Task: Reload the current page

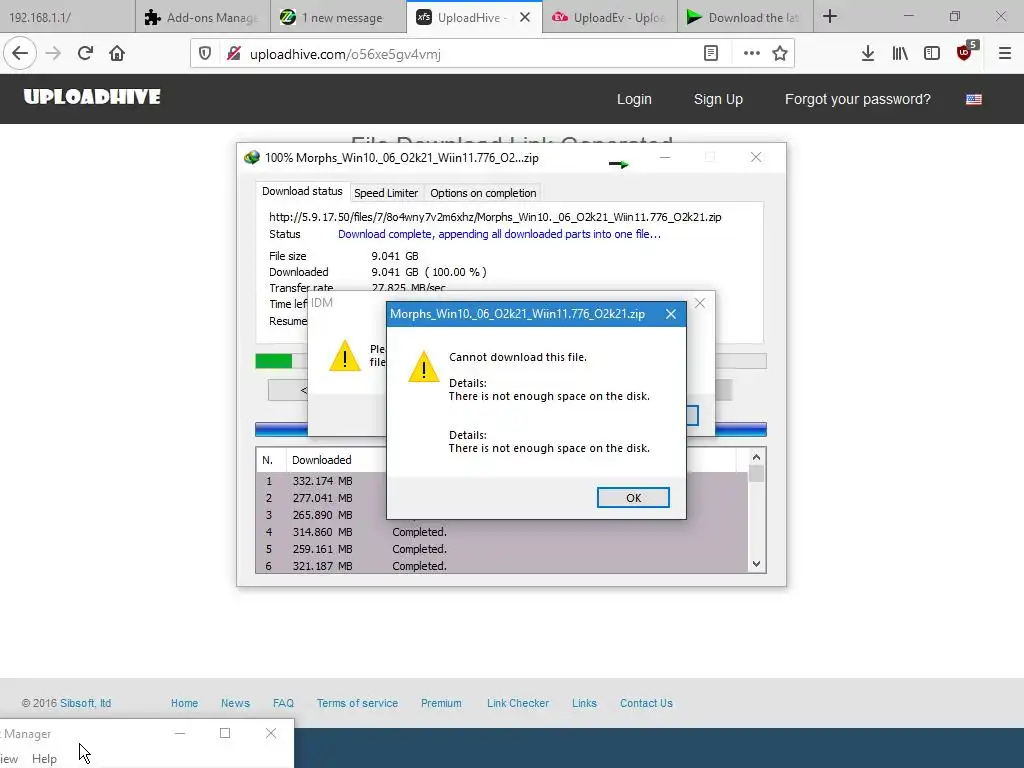Action: (85, 54)
